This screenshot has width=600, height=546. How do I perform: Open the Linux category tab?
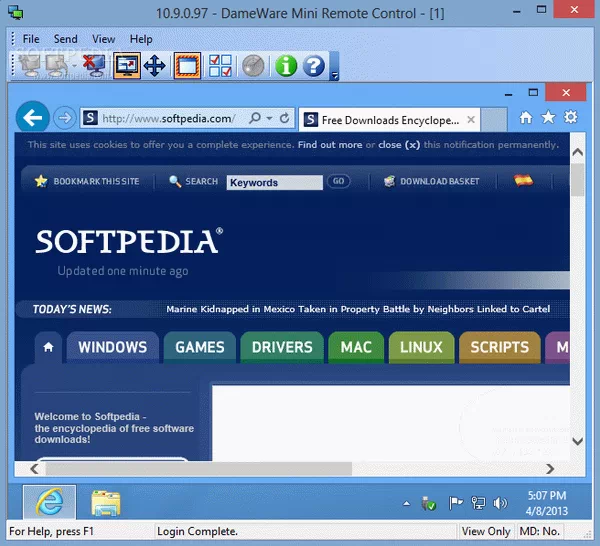point(421,347)
